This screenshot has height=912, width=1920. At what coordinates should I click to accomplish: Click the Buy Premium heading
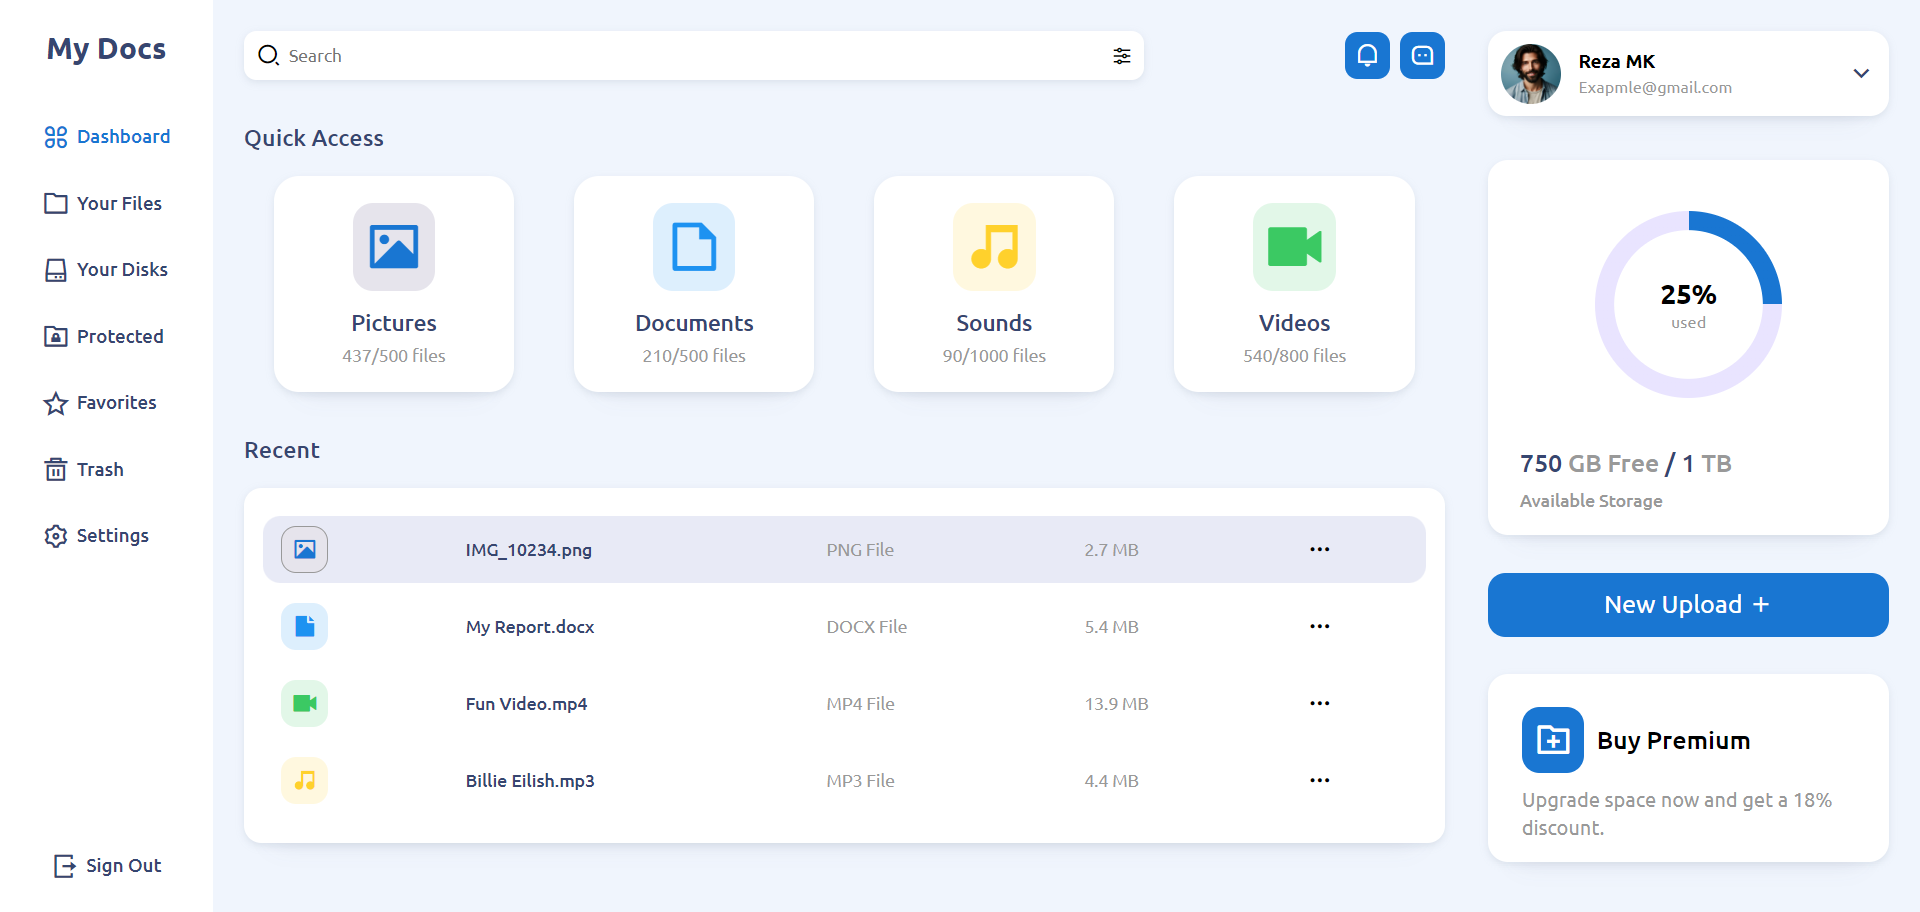pyautogui.click(x=1673, y=741)
